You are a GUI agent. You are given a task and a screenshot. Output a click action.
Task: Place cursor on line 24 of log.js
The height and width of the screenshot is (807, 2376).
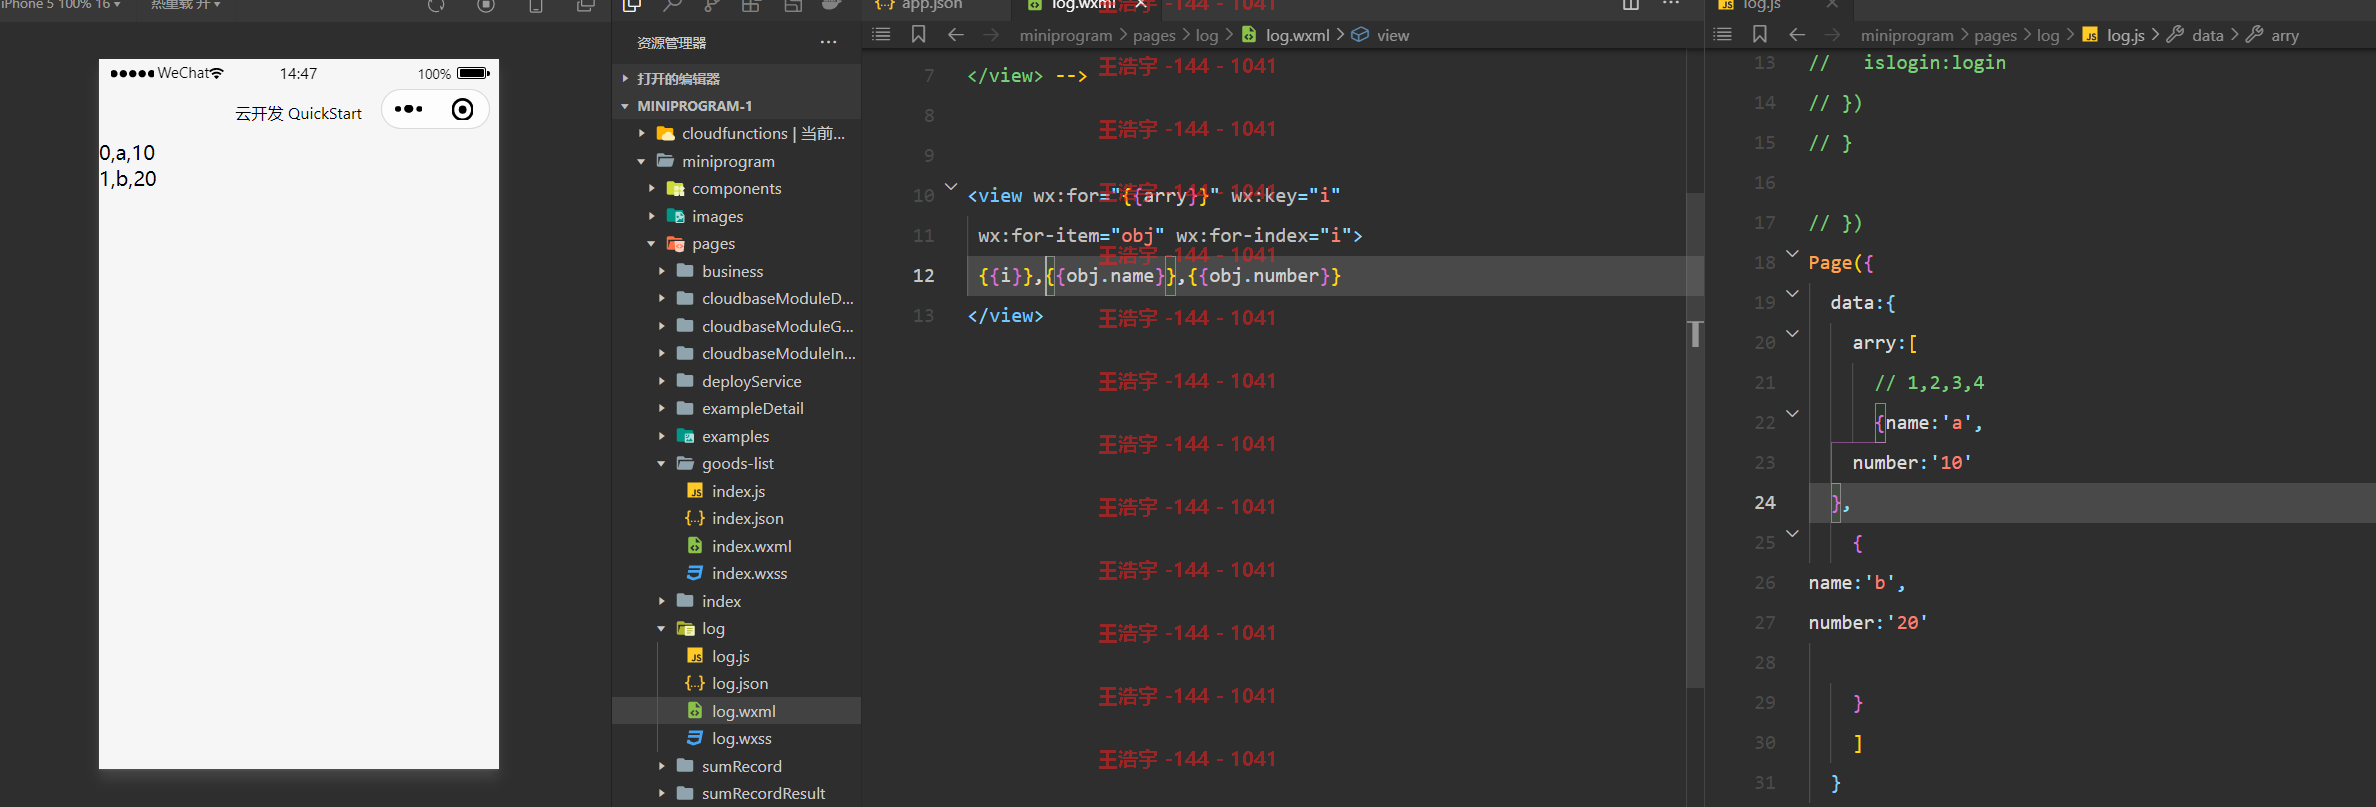[x=2092, y=503]
